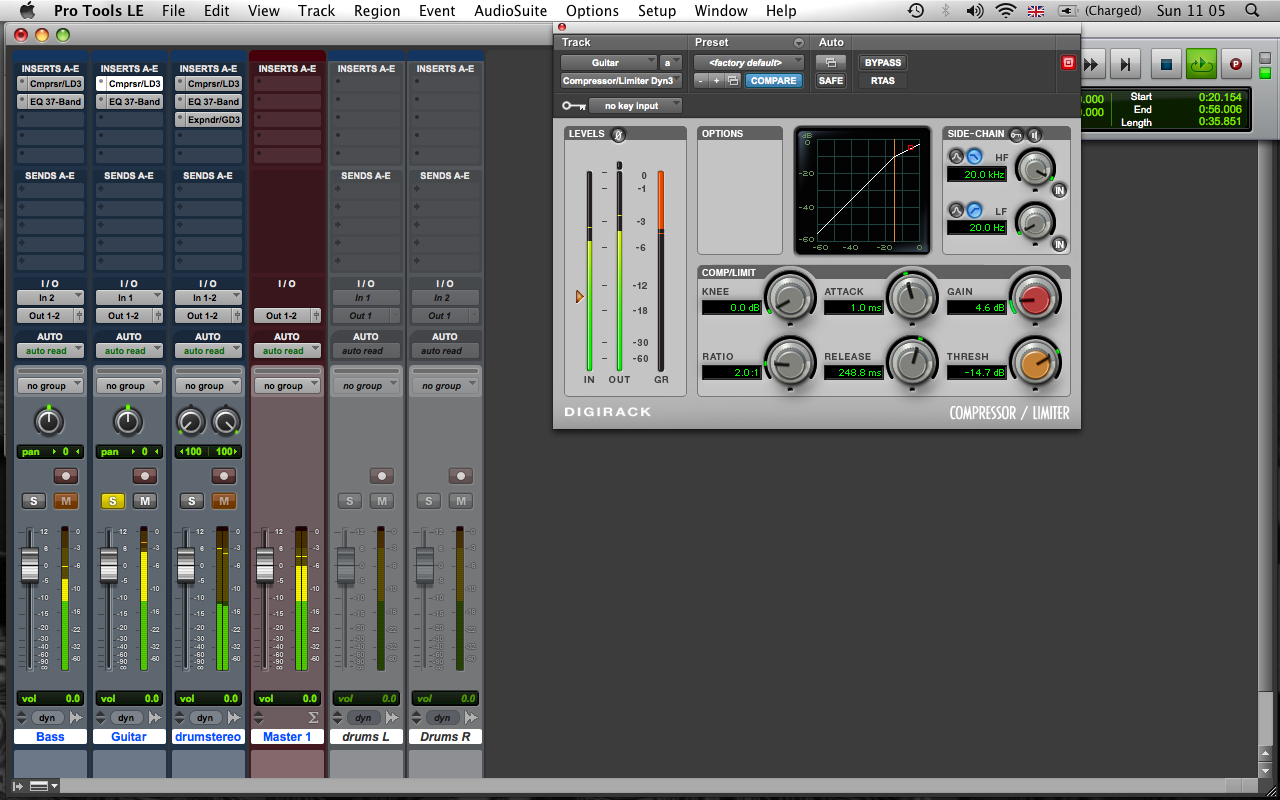Open the Event menu
Viewport: 1280px width, 800px height.
pyautogui.click(x=437, y=11)
